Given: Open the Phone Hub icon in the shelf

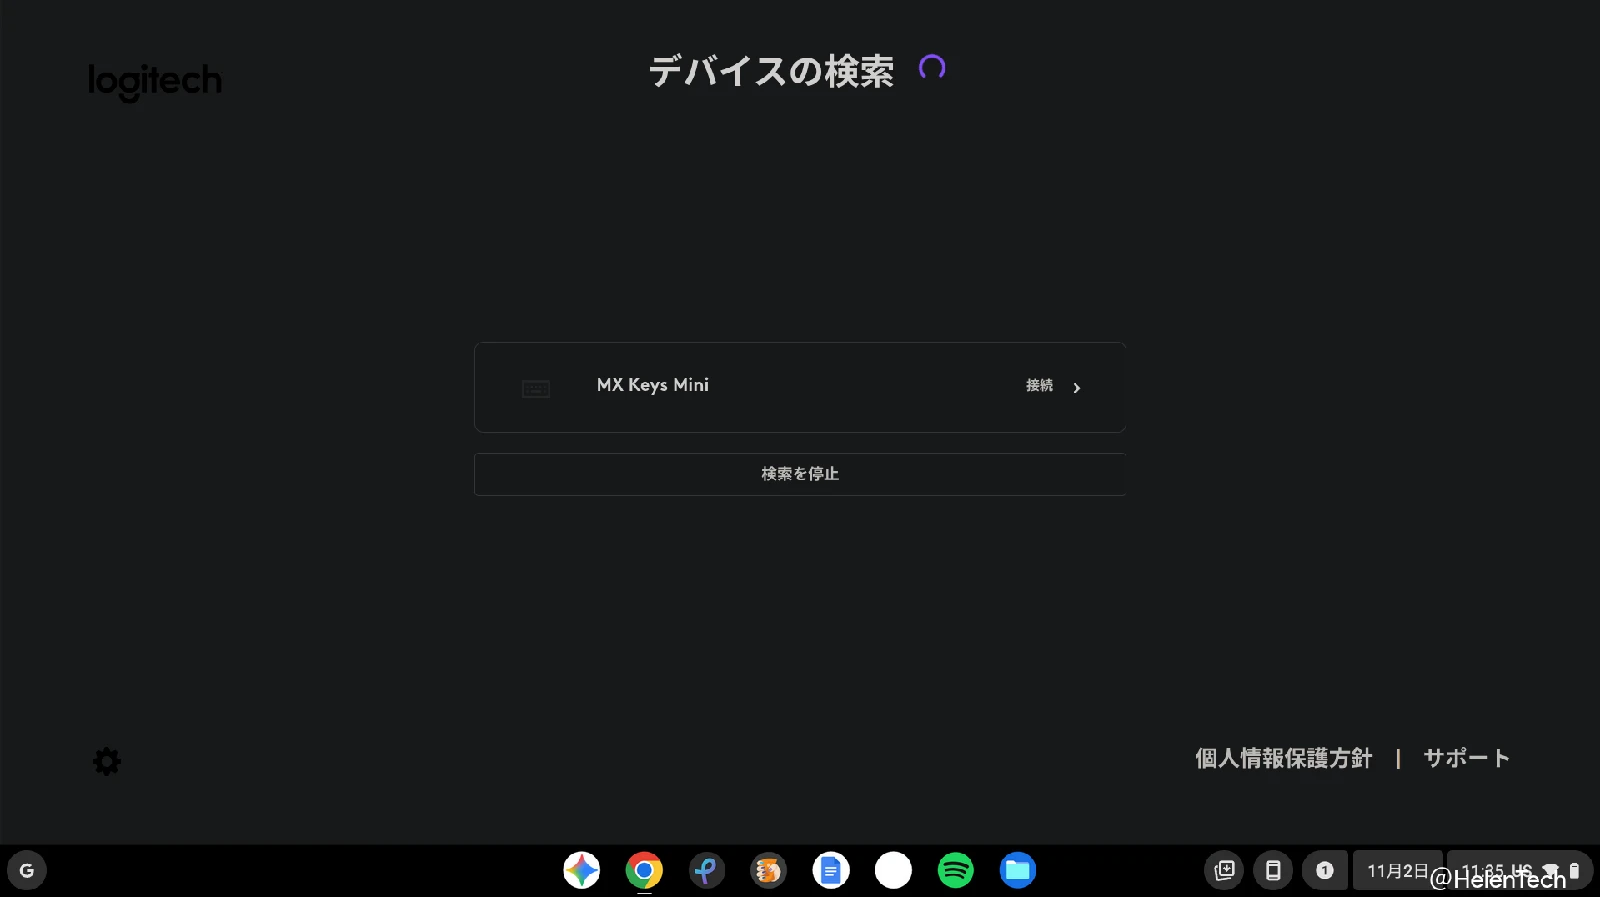Looking at the screenshot, I should point(1273,870).
